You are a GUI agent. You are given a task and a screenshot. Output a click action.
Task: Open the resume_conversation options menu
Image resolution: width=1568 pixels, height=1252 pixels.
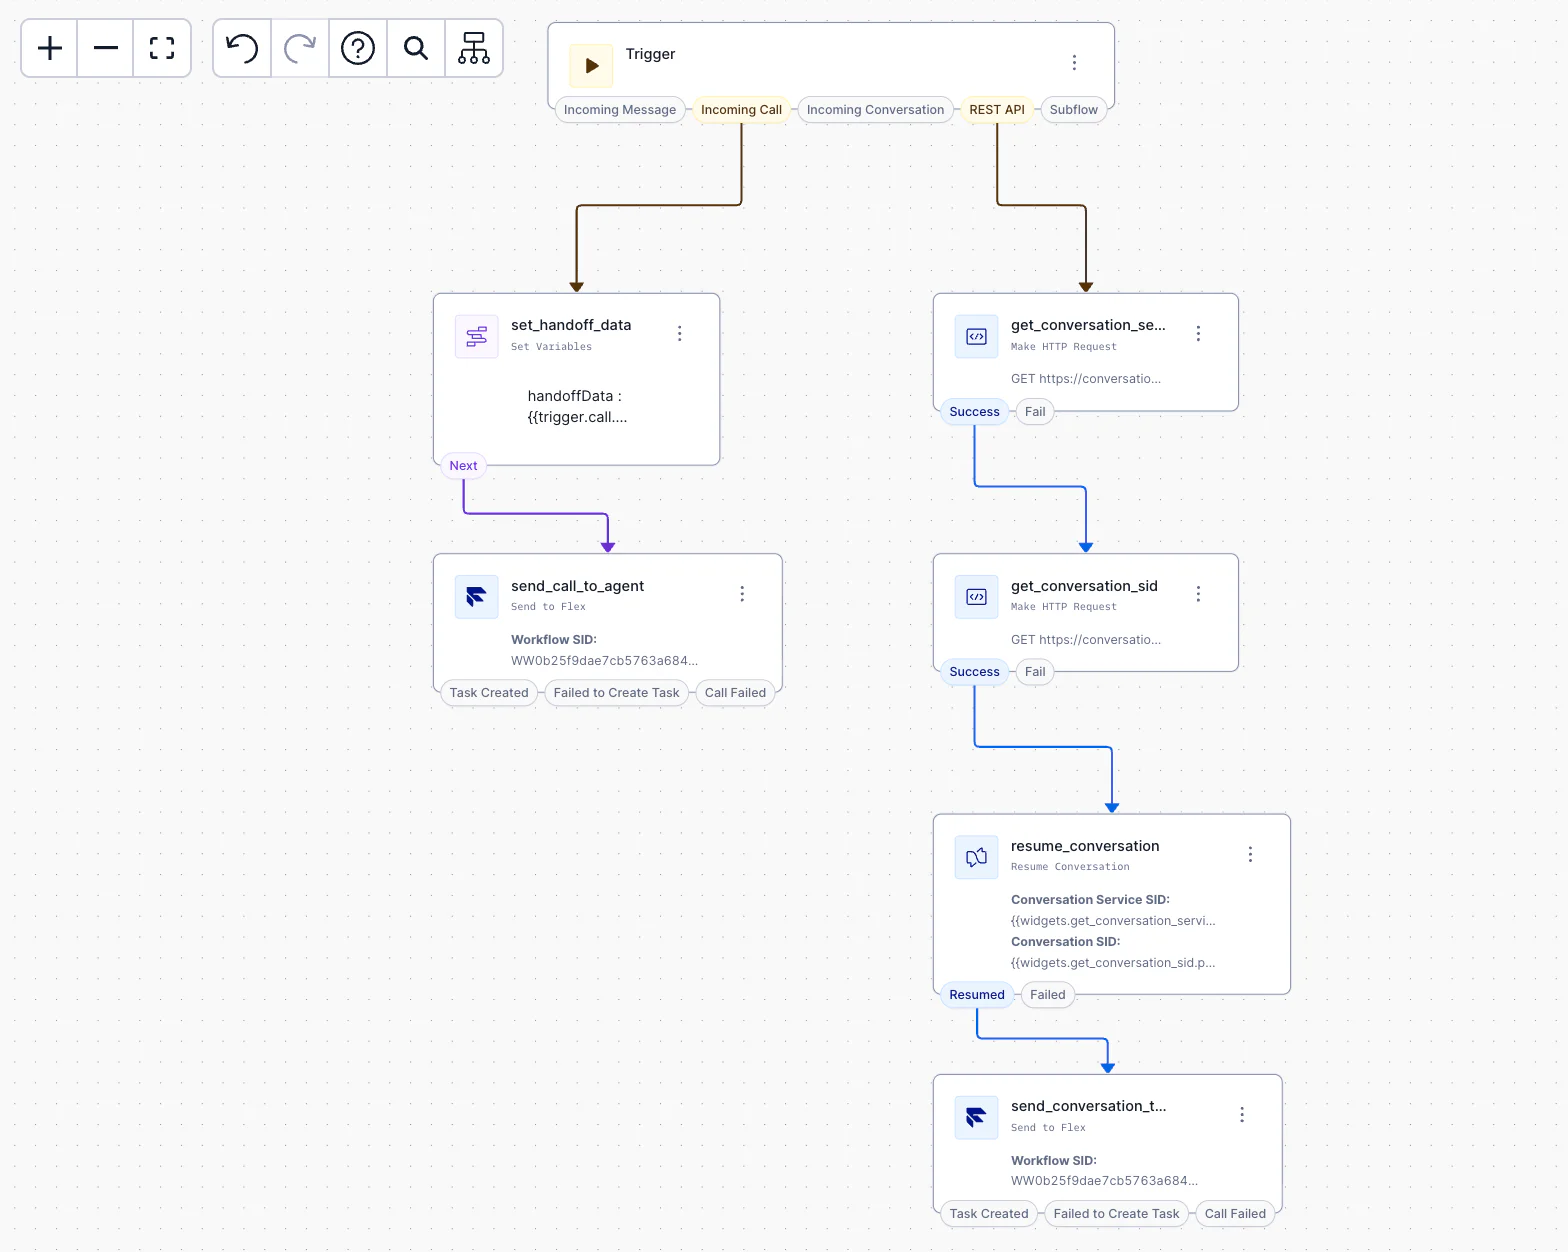(1250, 854)
